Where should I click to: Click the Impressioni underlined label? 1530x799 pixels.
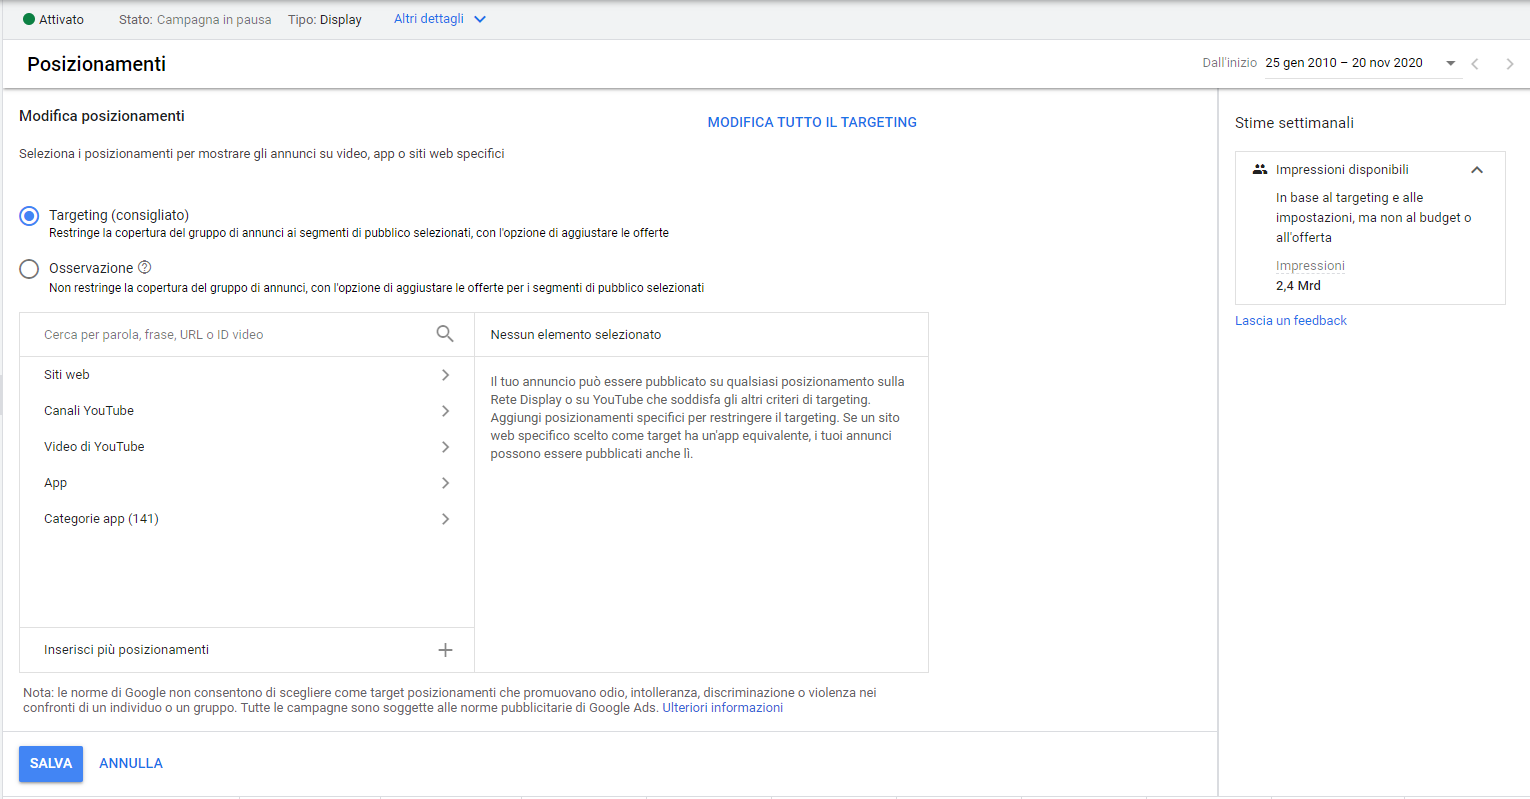[1310, 266]
